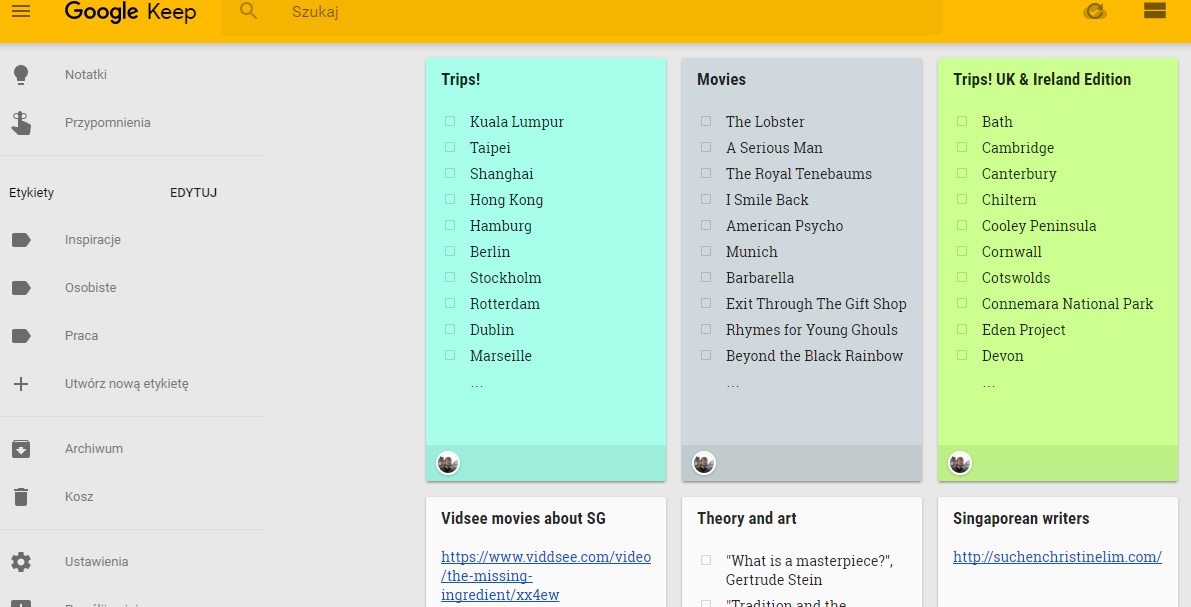The height and width of the screenshot is (607, 1191).
Task: Expand the UK & Ireland list ellipsis
Action: (988, 383)
